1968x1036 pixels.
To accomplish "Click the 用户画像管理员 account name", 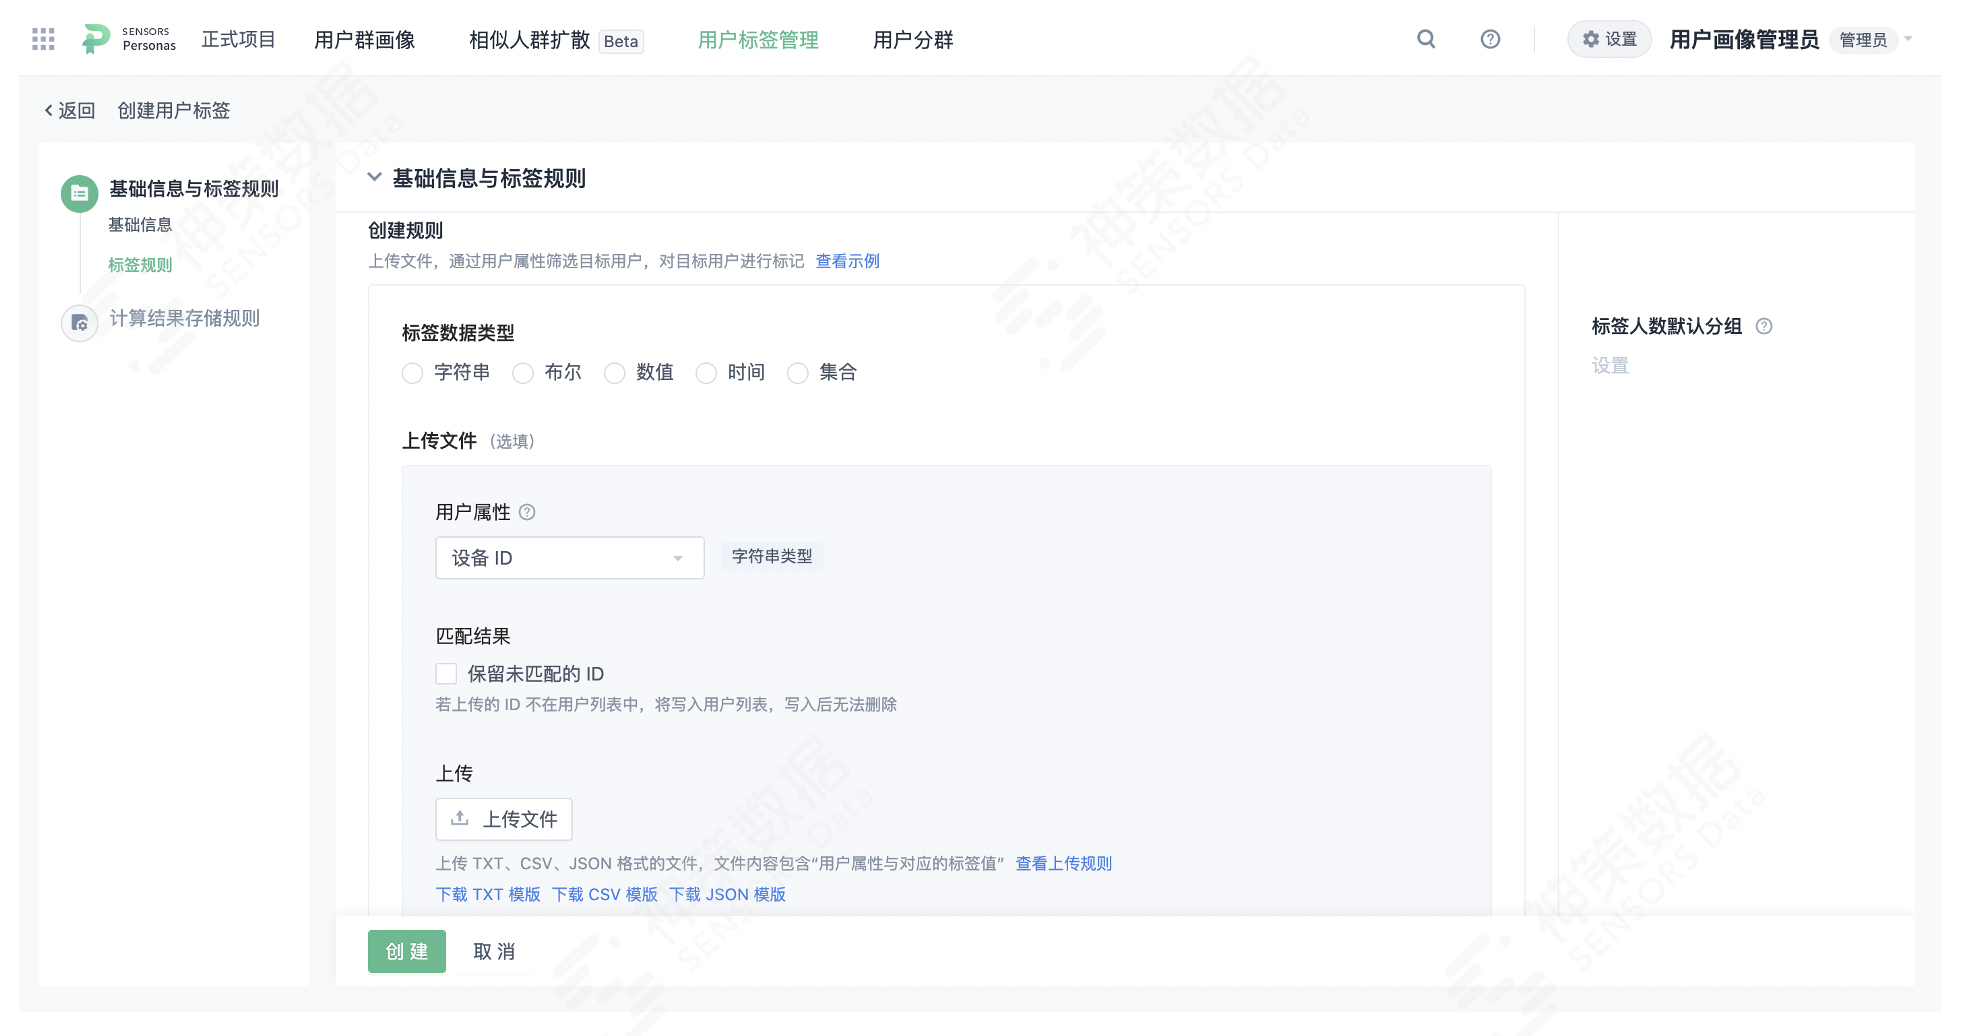I will pyautogui.click(x=1744, y=39).
